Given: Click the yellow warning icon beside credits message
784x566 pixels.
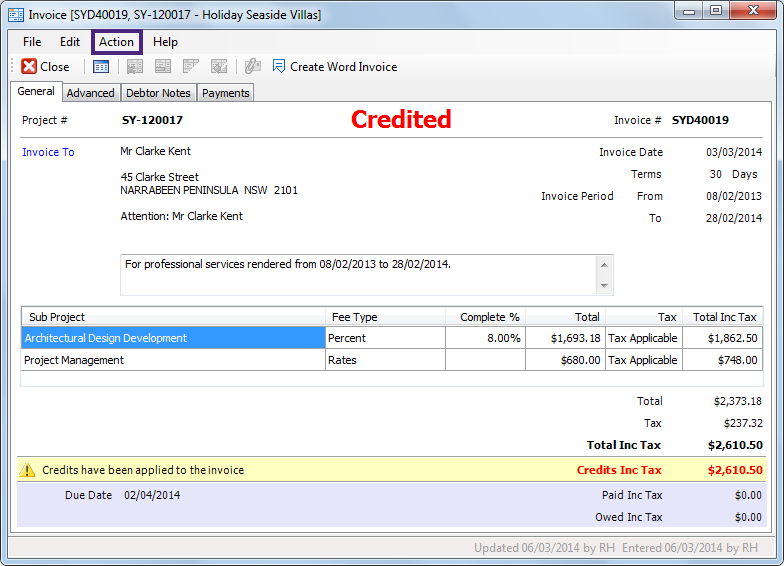Looking at the screenshot, I should (x=28, y=470).
